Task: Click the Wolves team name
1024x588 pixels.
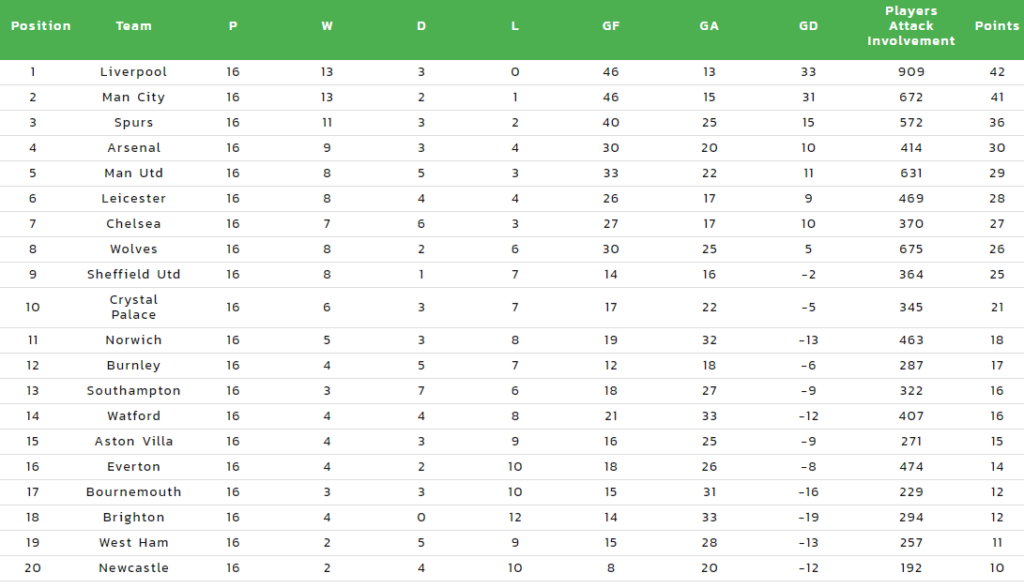Action: pyautogui.click(x=133, y=249)
